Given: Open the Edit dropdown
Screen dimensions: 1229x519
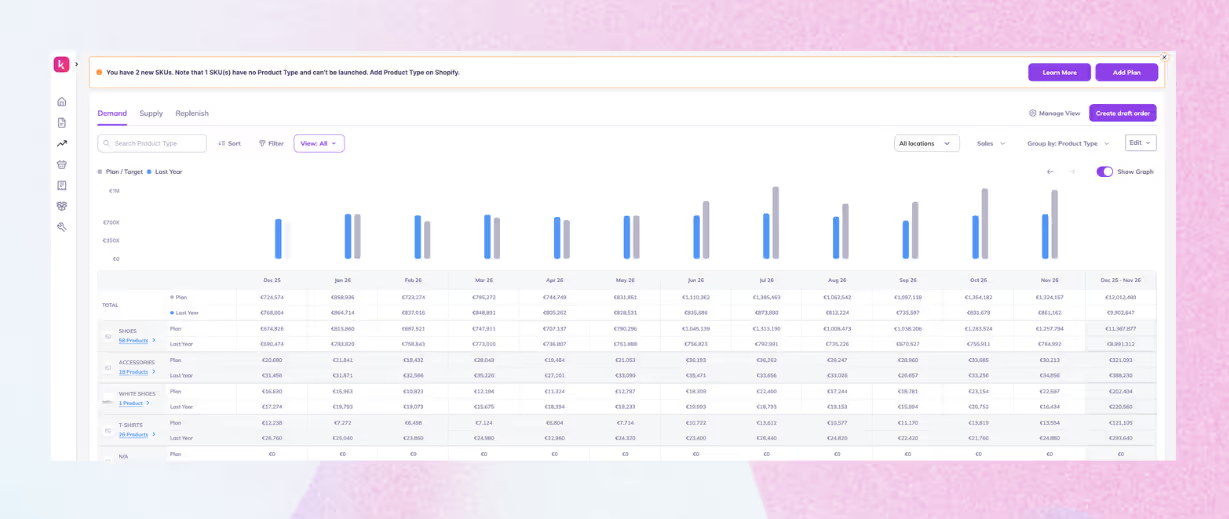Looking at the screenshot, I should coord(1141,143).
